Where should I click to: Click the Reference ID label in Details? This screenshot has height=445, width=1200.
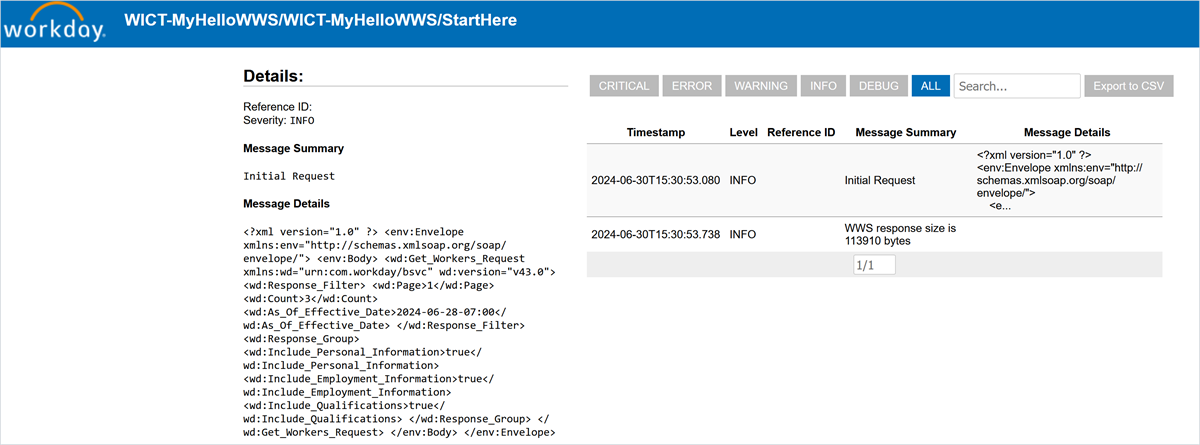click(x=278, y=106)
